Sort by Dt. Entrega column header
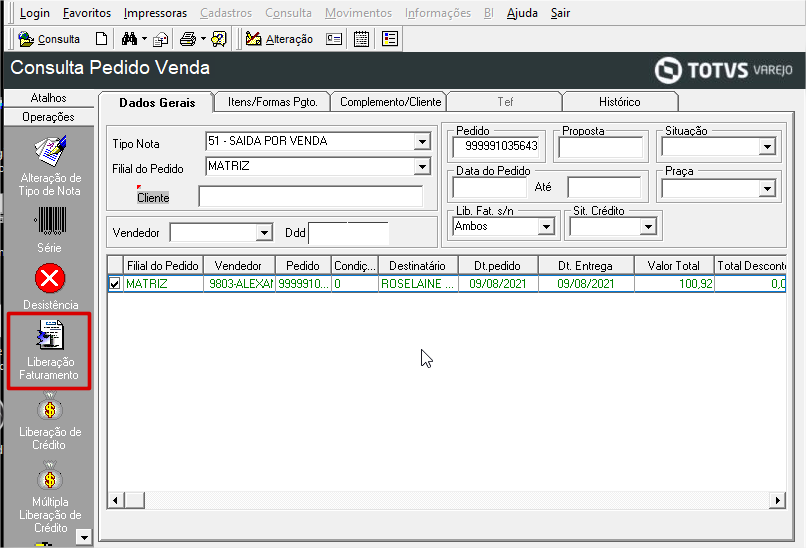Image resolution: width=806 pixels, height=548 pixels. click(586, 266)
